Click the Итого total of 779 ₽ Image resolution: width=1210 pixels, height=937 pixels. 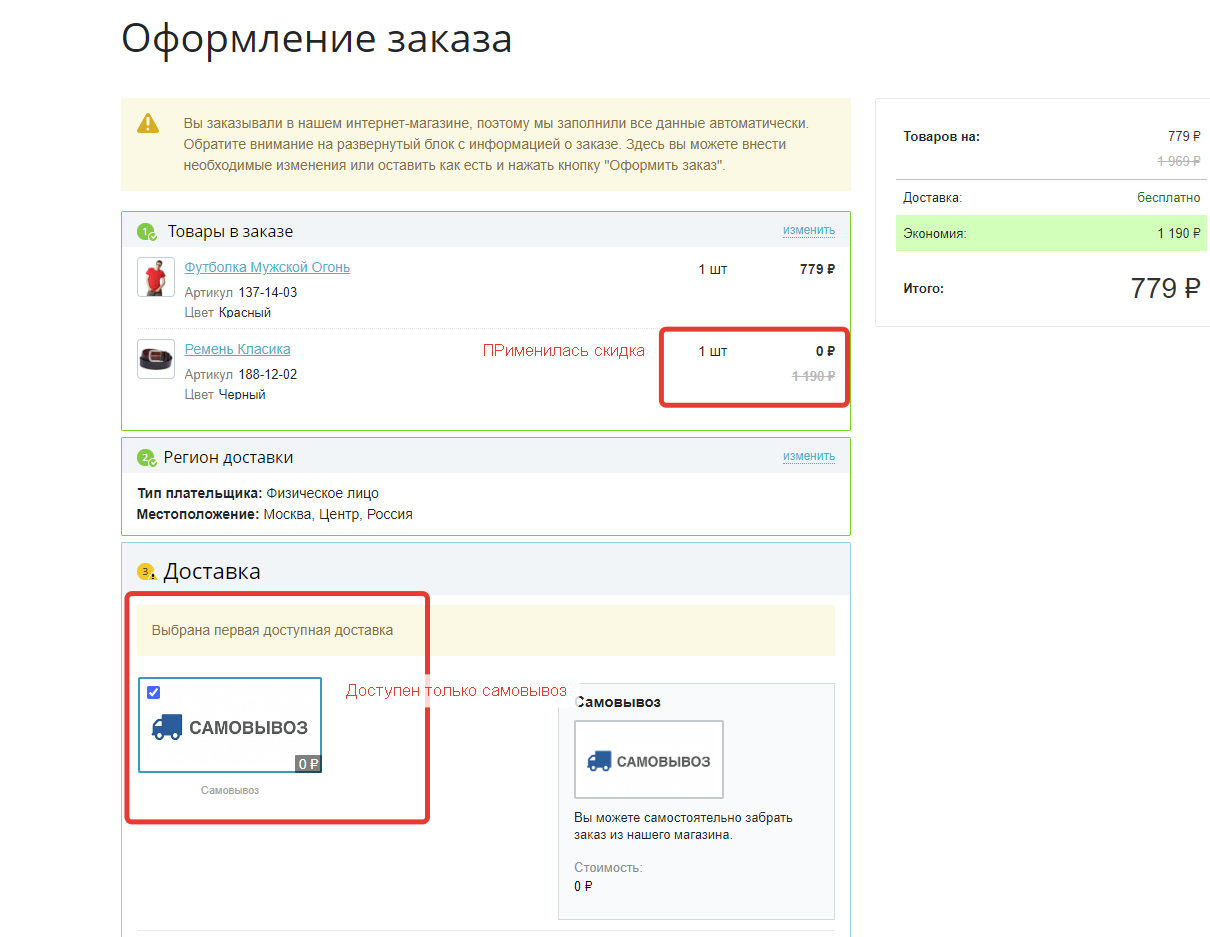click(x=1164, y=288)
